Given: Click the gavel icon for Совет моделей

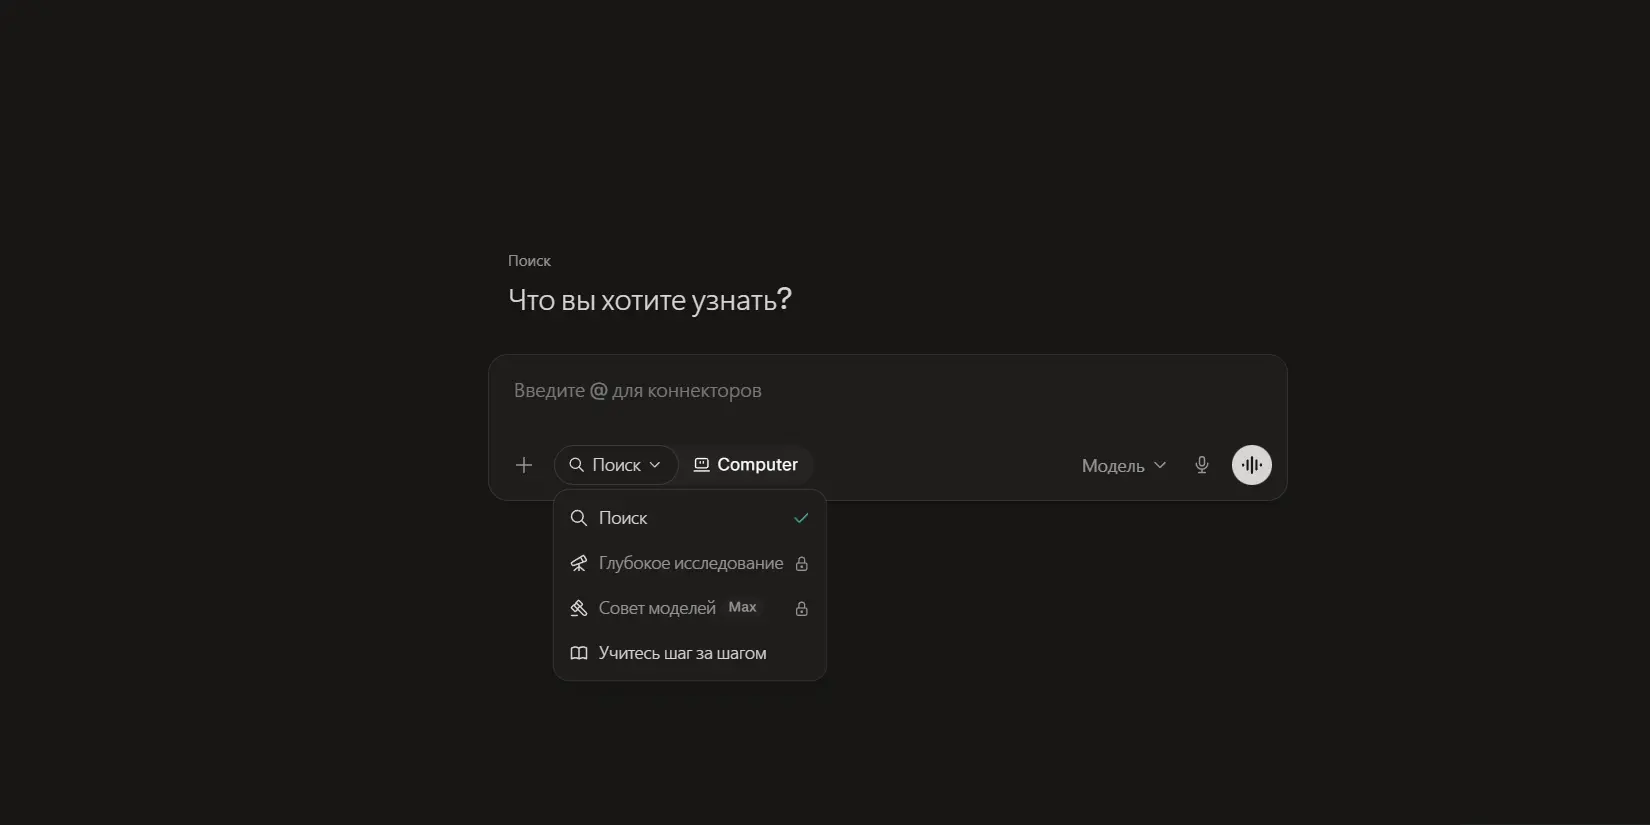Looking at the screenshot, I should click(579, 608).
